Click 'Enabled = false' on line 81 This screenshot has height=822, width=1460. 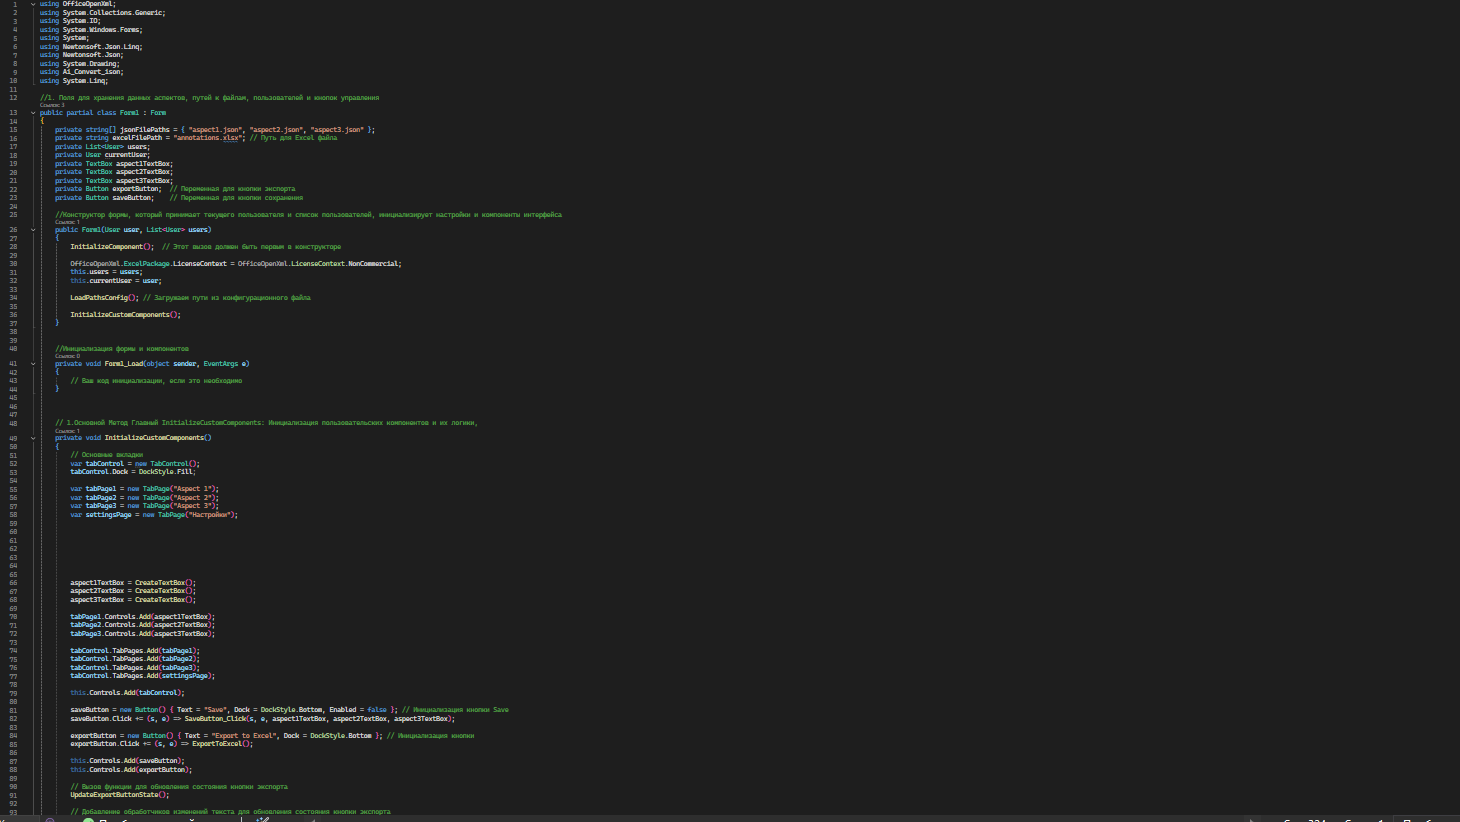[x=358, y=710]
